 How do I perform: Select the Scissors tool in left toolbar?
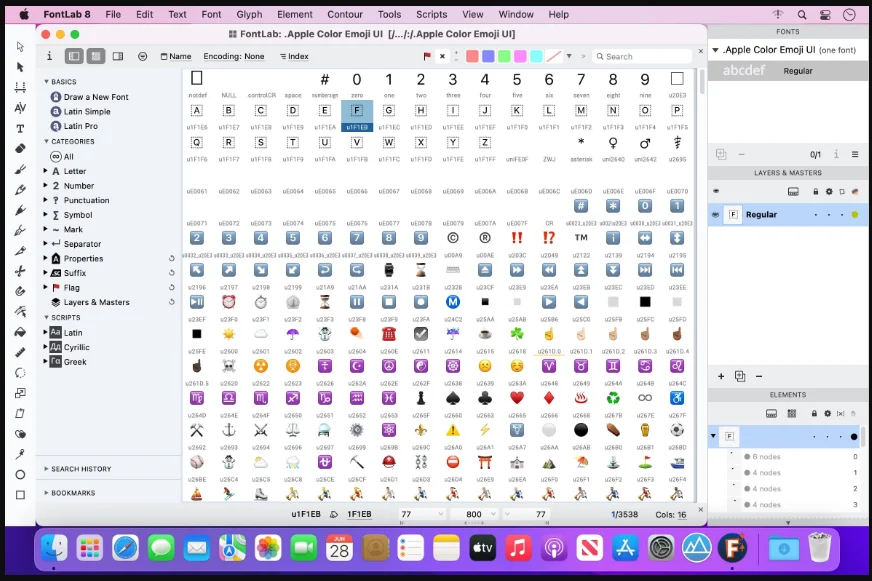[20, 271]
